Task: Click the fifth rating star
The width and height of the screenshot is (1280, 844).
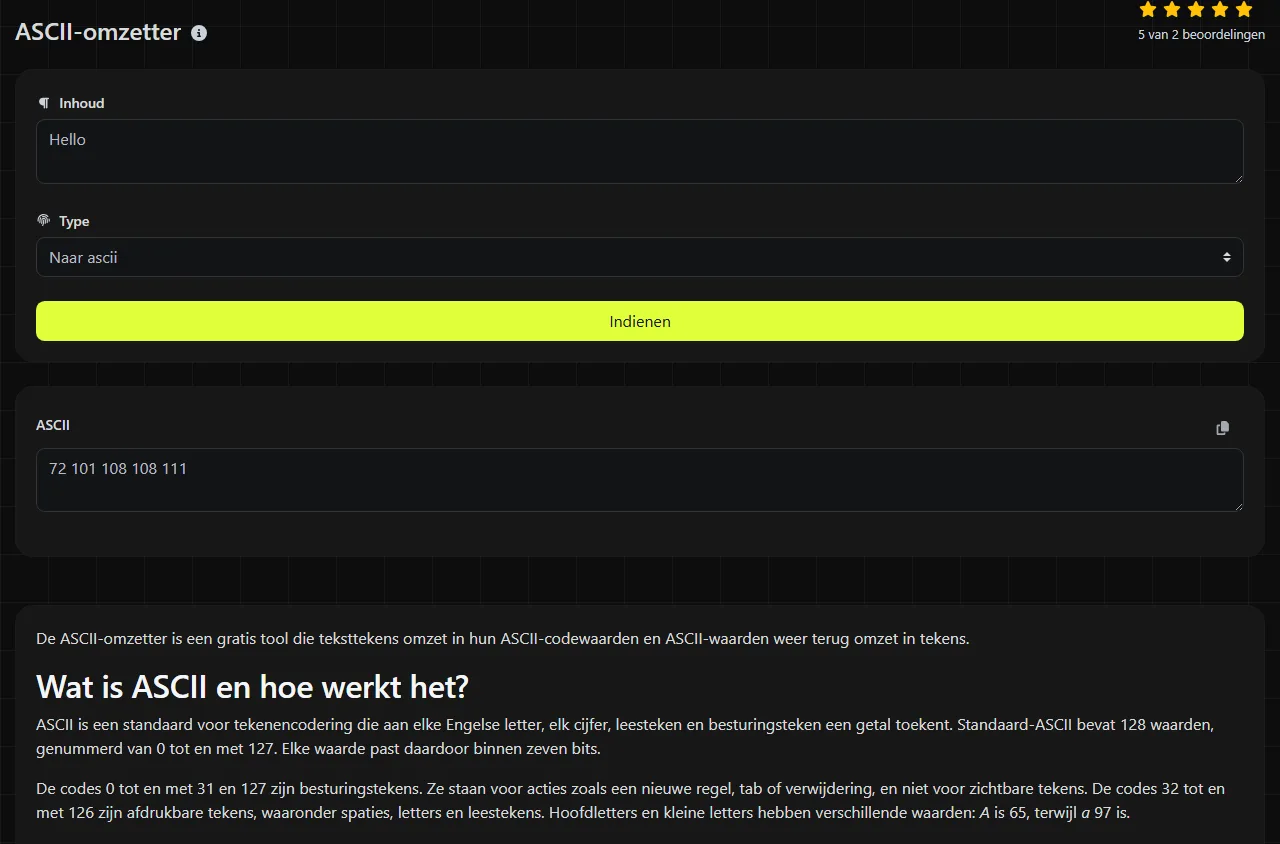Action: (x=1244, y=9)
